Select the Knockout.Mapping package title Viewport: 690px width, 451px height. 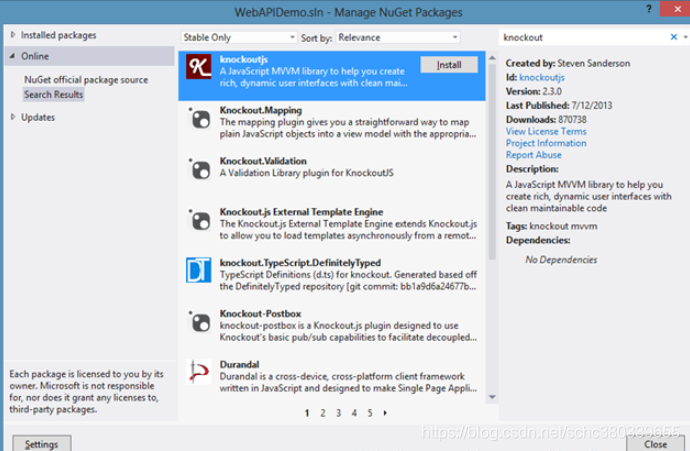click(261, 110)
